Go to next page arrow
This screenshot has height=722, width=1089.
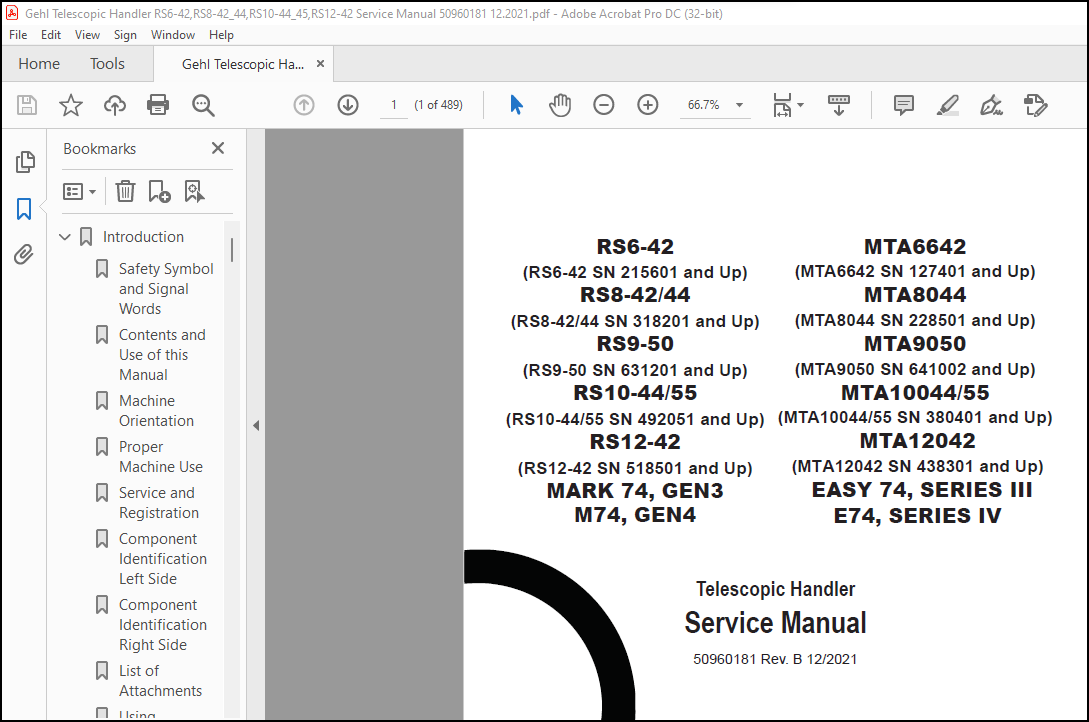(348, 105)
